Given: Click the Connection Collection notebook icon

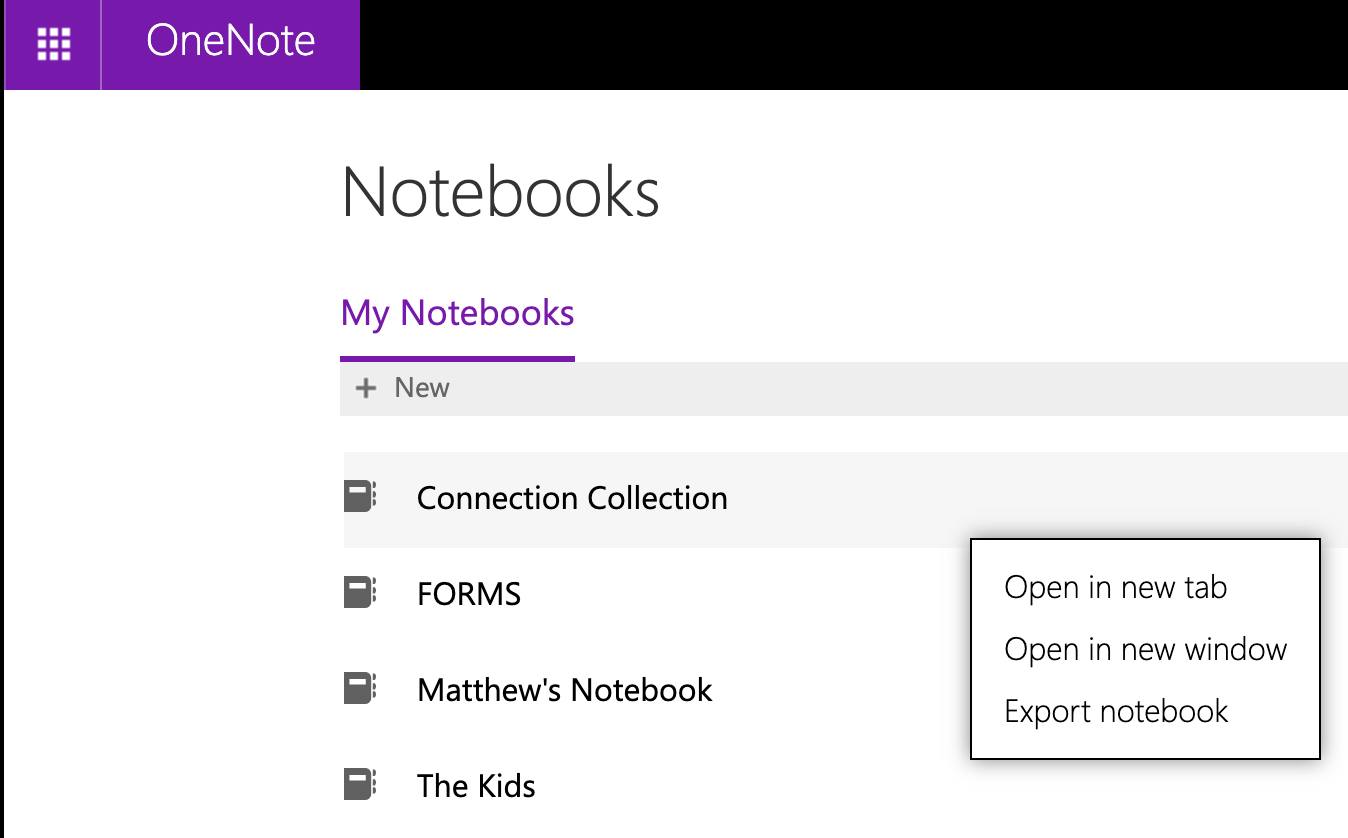Looking at the screenshot, I should pyautogui.click(x=359, y=497).
